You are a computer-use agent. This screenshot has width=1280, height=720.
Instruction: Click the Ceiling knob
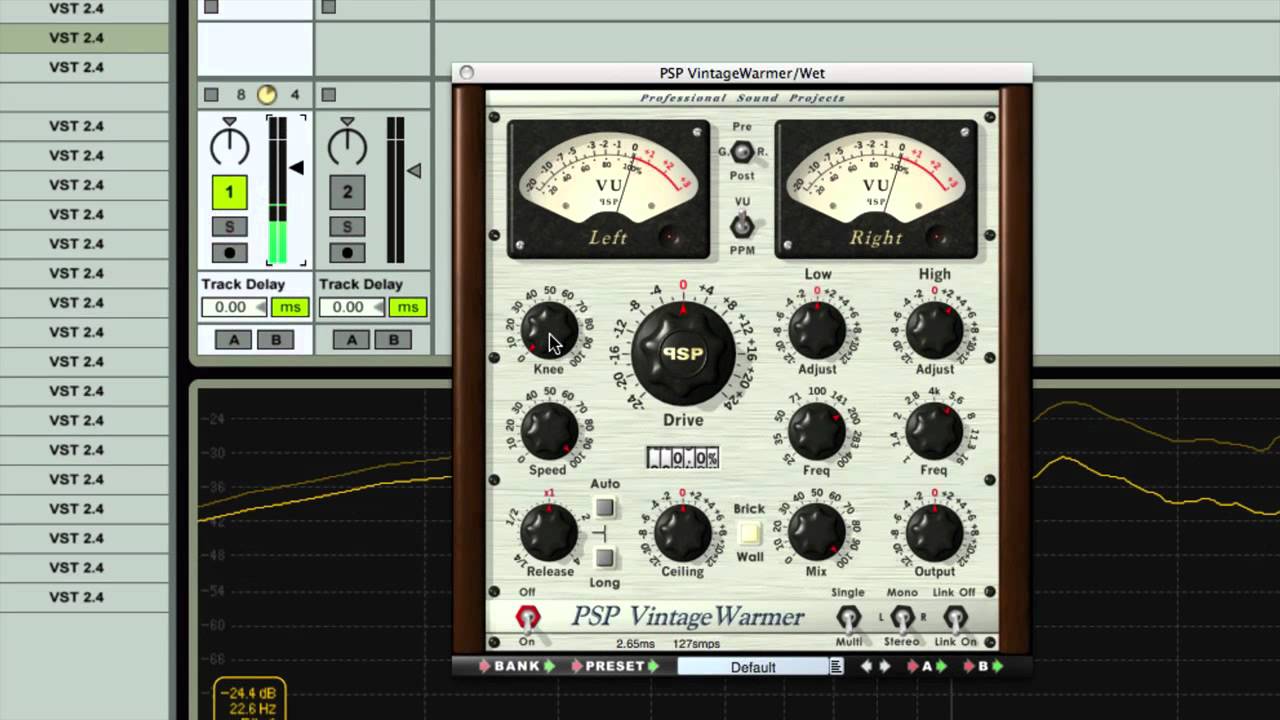[x=682, y=533]
